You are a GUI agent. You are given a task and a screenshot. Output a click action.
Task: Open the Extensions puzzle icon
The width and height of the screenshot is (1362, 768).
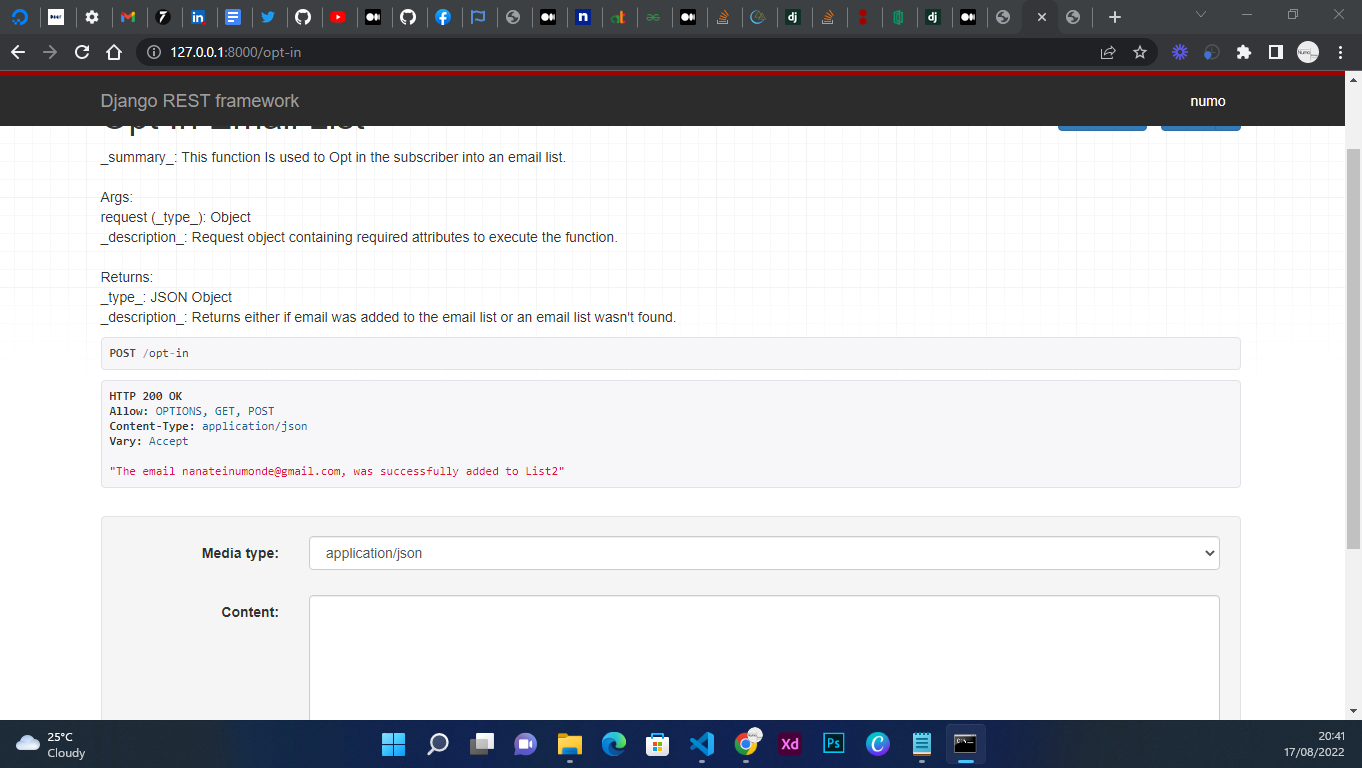pos(1244,53)
